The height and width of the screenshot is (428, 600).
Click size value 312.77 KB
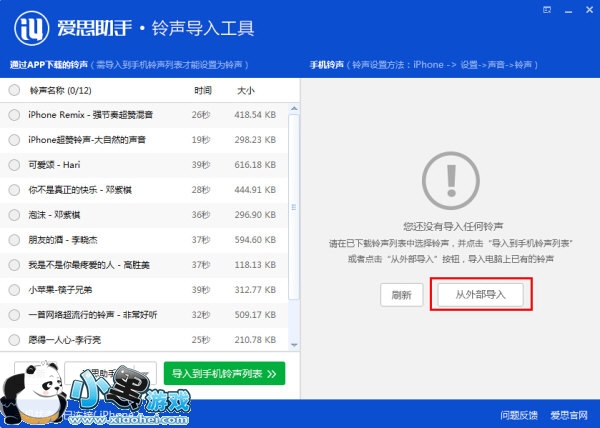(x=255, y=290)
